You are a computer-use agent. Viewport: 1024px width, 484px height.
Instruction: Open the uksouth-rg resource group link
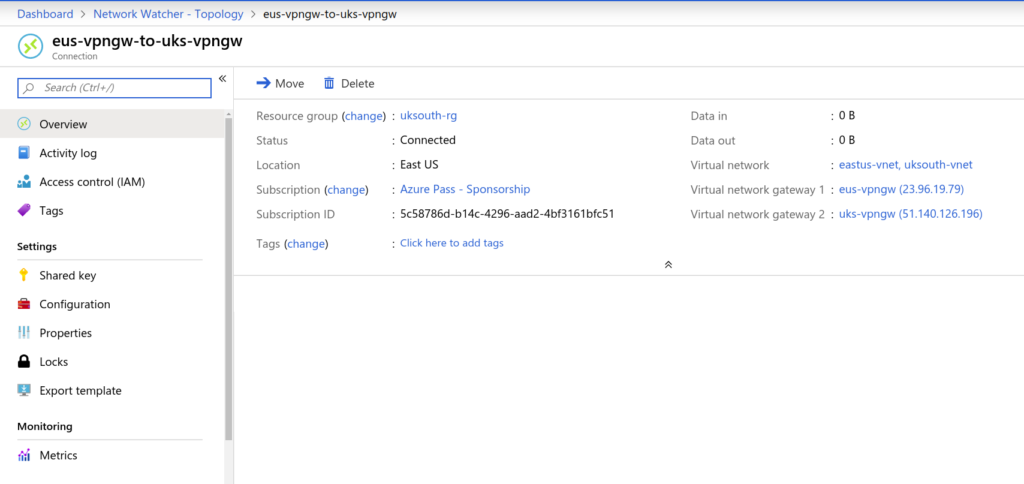pos(428,116)
